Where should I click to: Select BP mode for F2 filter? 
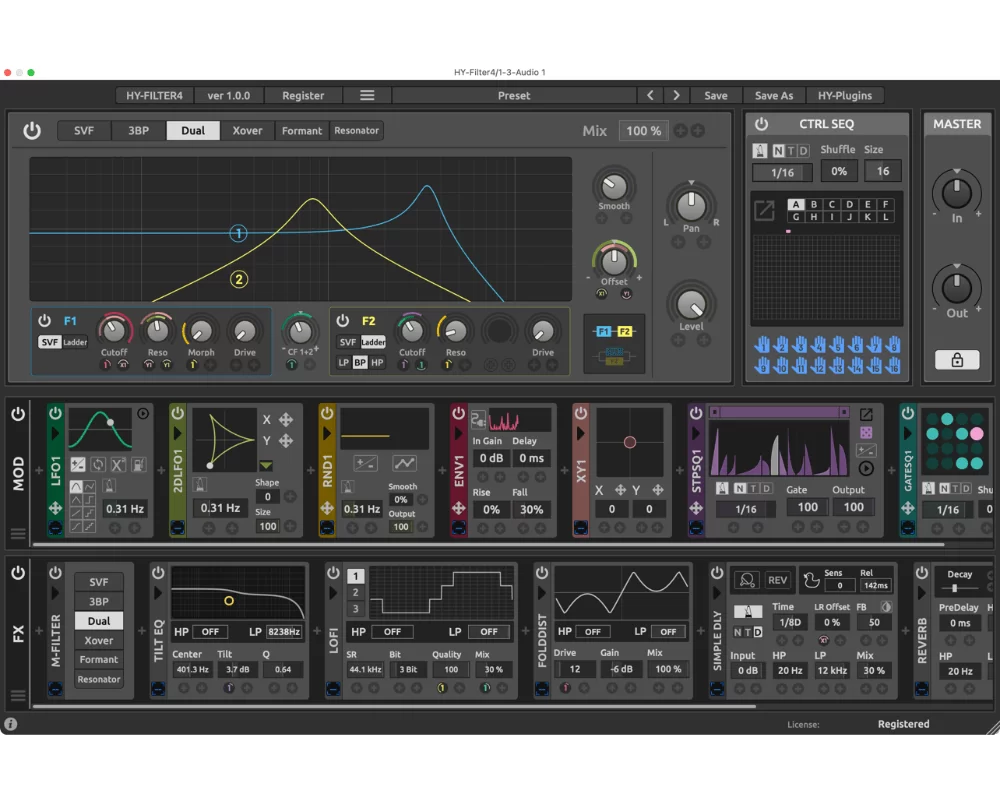coord(360,362)
